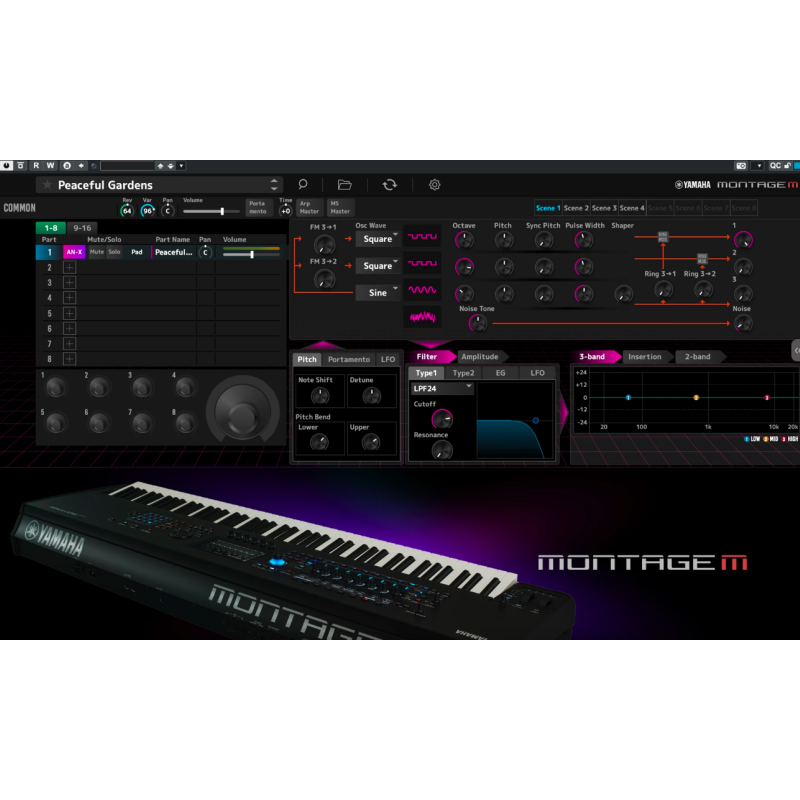
Task: Open dropdown arrow next to camera icon
Action: pos(759,165)
